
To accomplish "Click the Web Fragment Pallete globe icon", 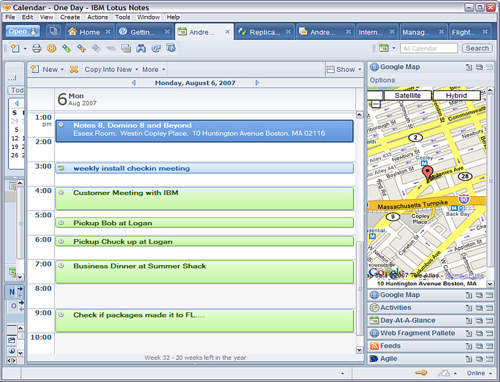I will (374, 333).
